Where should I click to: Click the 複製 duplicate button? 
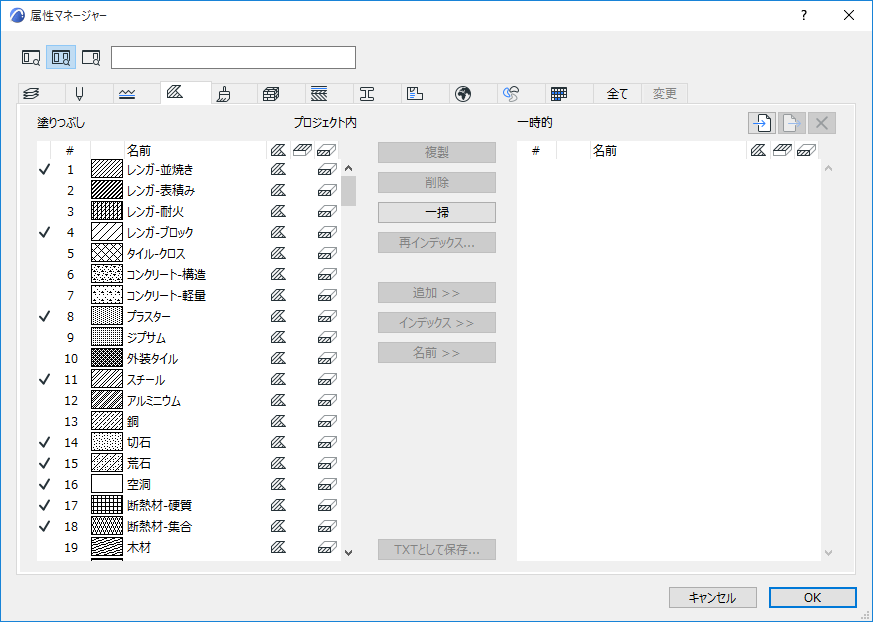436,151
